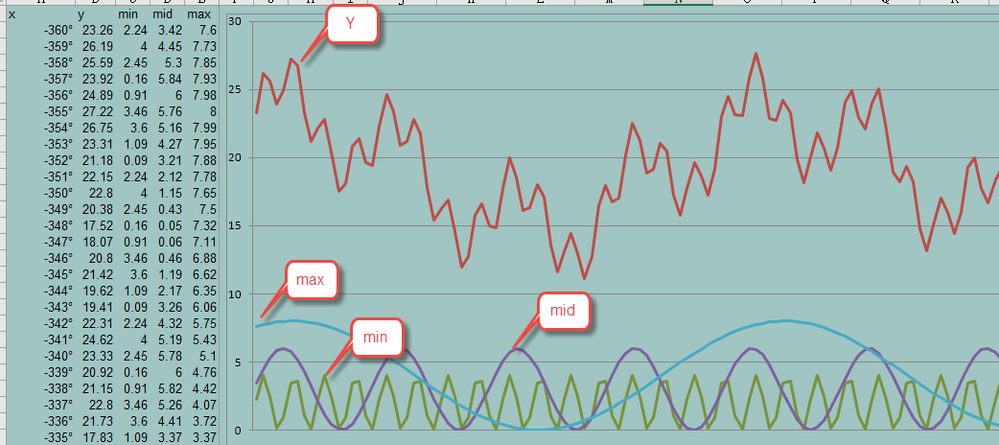
Task: Select the cell containing -355°
Action: click(x=58, y=112)
